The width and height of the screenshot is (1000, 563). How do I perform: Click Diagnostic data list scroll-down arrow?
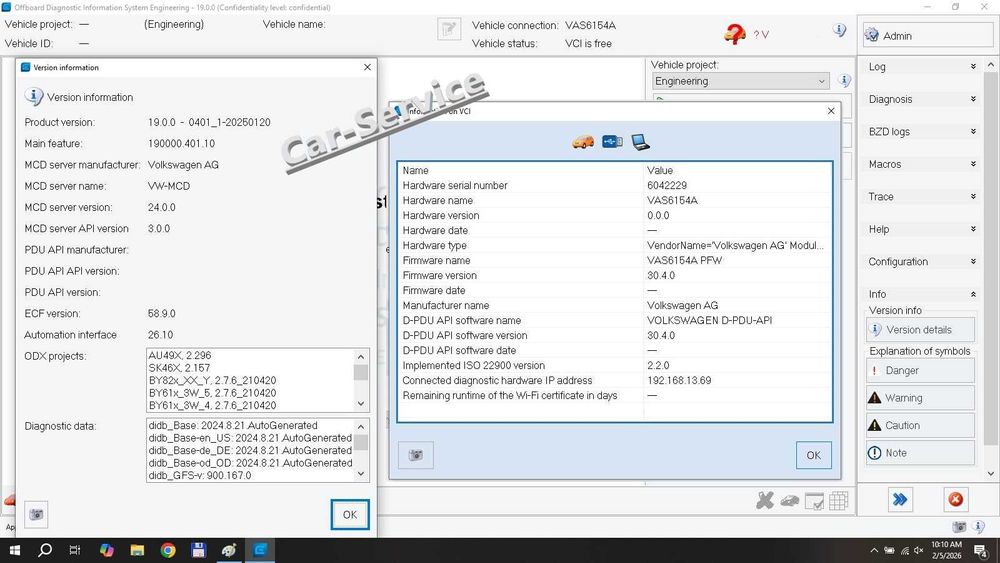tap(361, 474)
